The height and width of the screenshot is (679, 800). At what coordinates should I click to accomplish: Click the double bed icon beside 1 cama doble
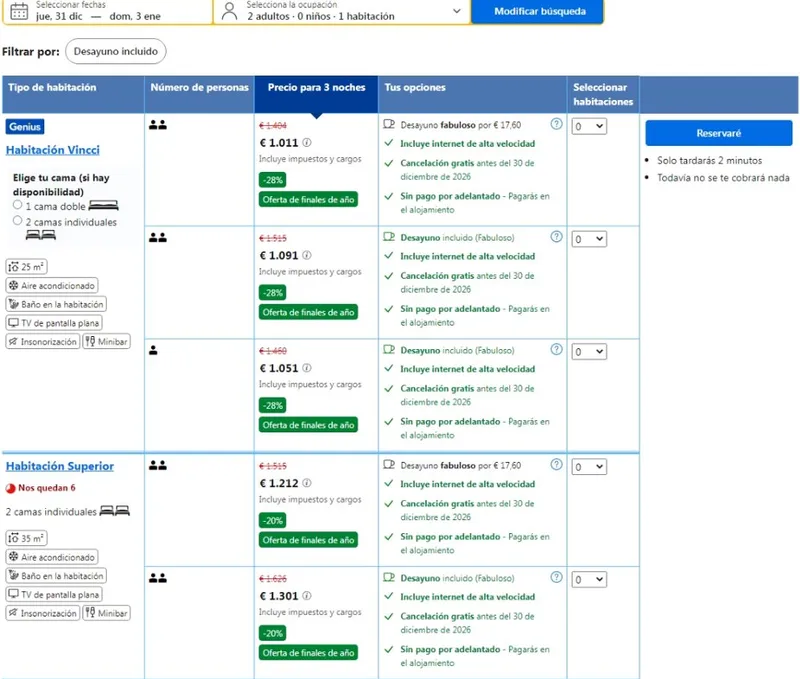click(104, 206)
